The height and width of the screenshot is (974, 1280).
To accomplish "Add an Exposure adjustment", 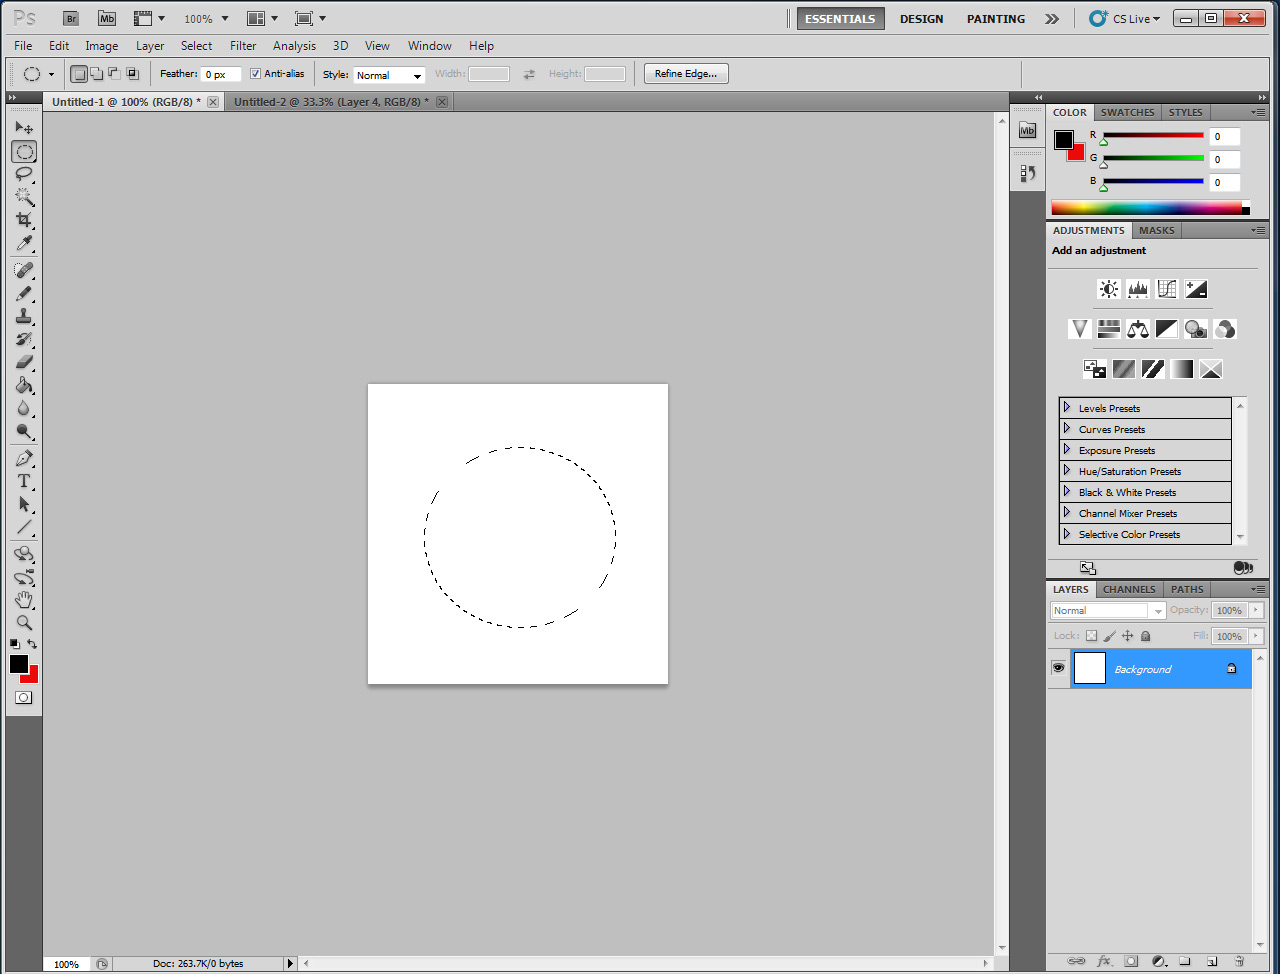I will coord(1196,289).
